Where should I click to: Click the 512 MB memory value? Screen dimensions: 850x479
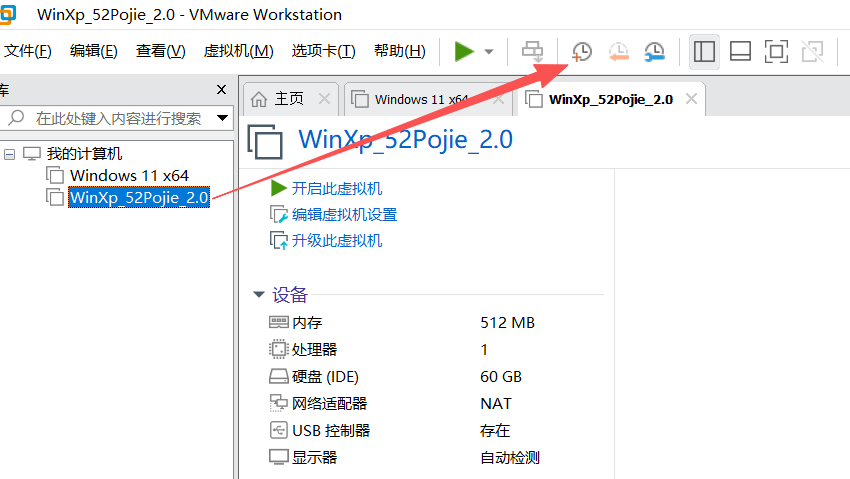tap(507, 322)
